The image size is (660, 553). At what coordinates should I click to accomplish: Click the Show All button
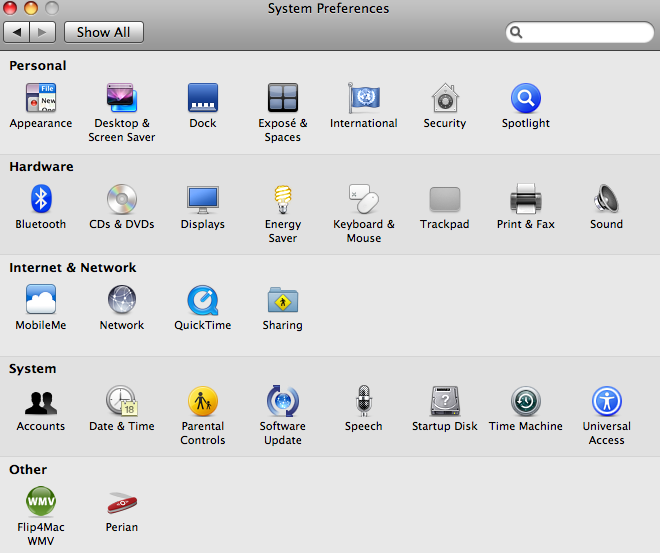click(x=104, y=32)
